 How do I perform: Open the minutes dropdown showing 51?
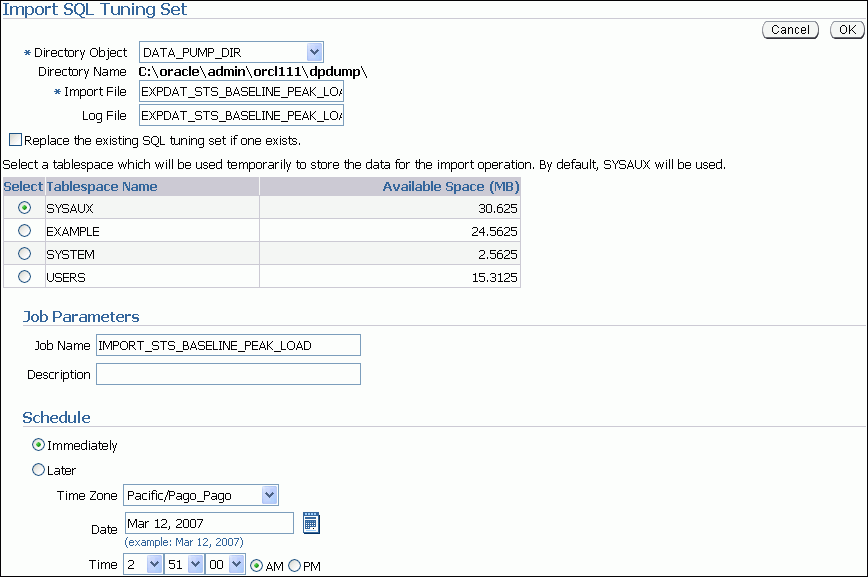click(184, 564)
